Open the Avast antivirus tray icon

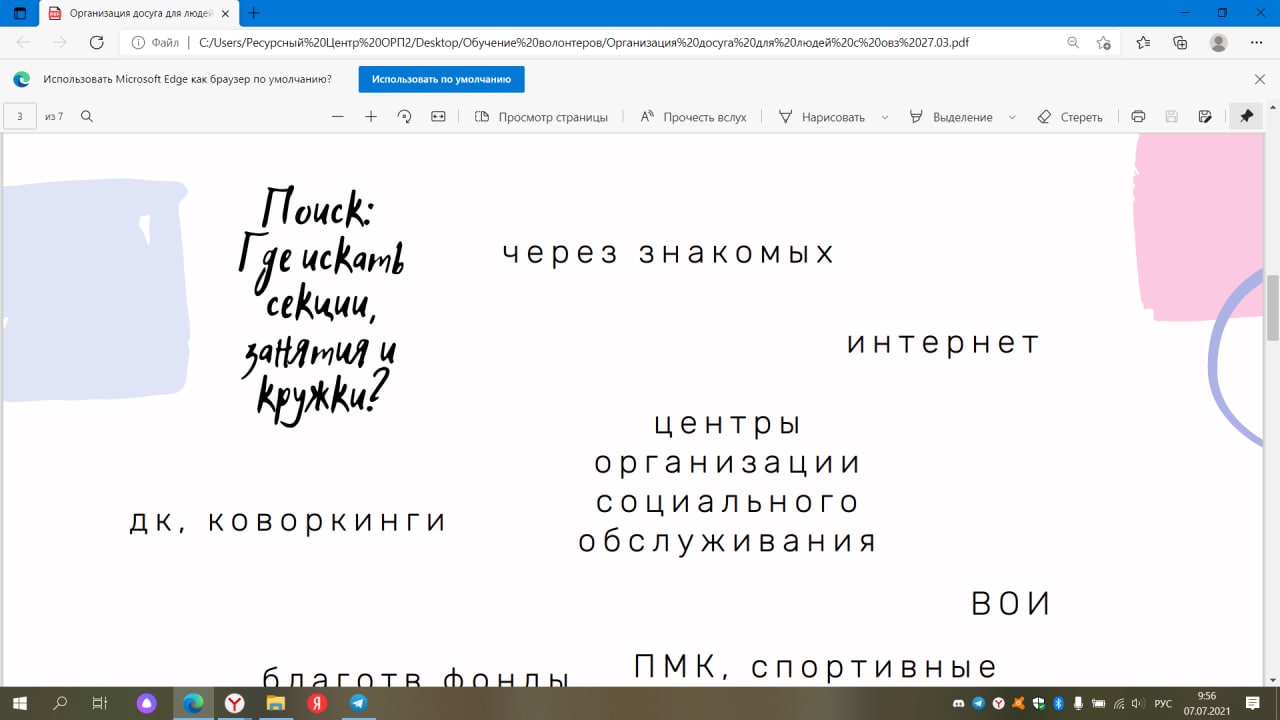pos(1018,704)
